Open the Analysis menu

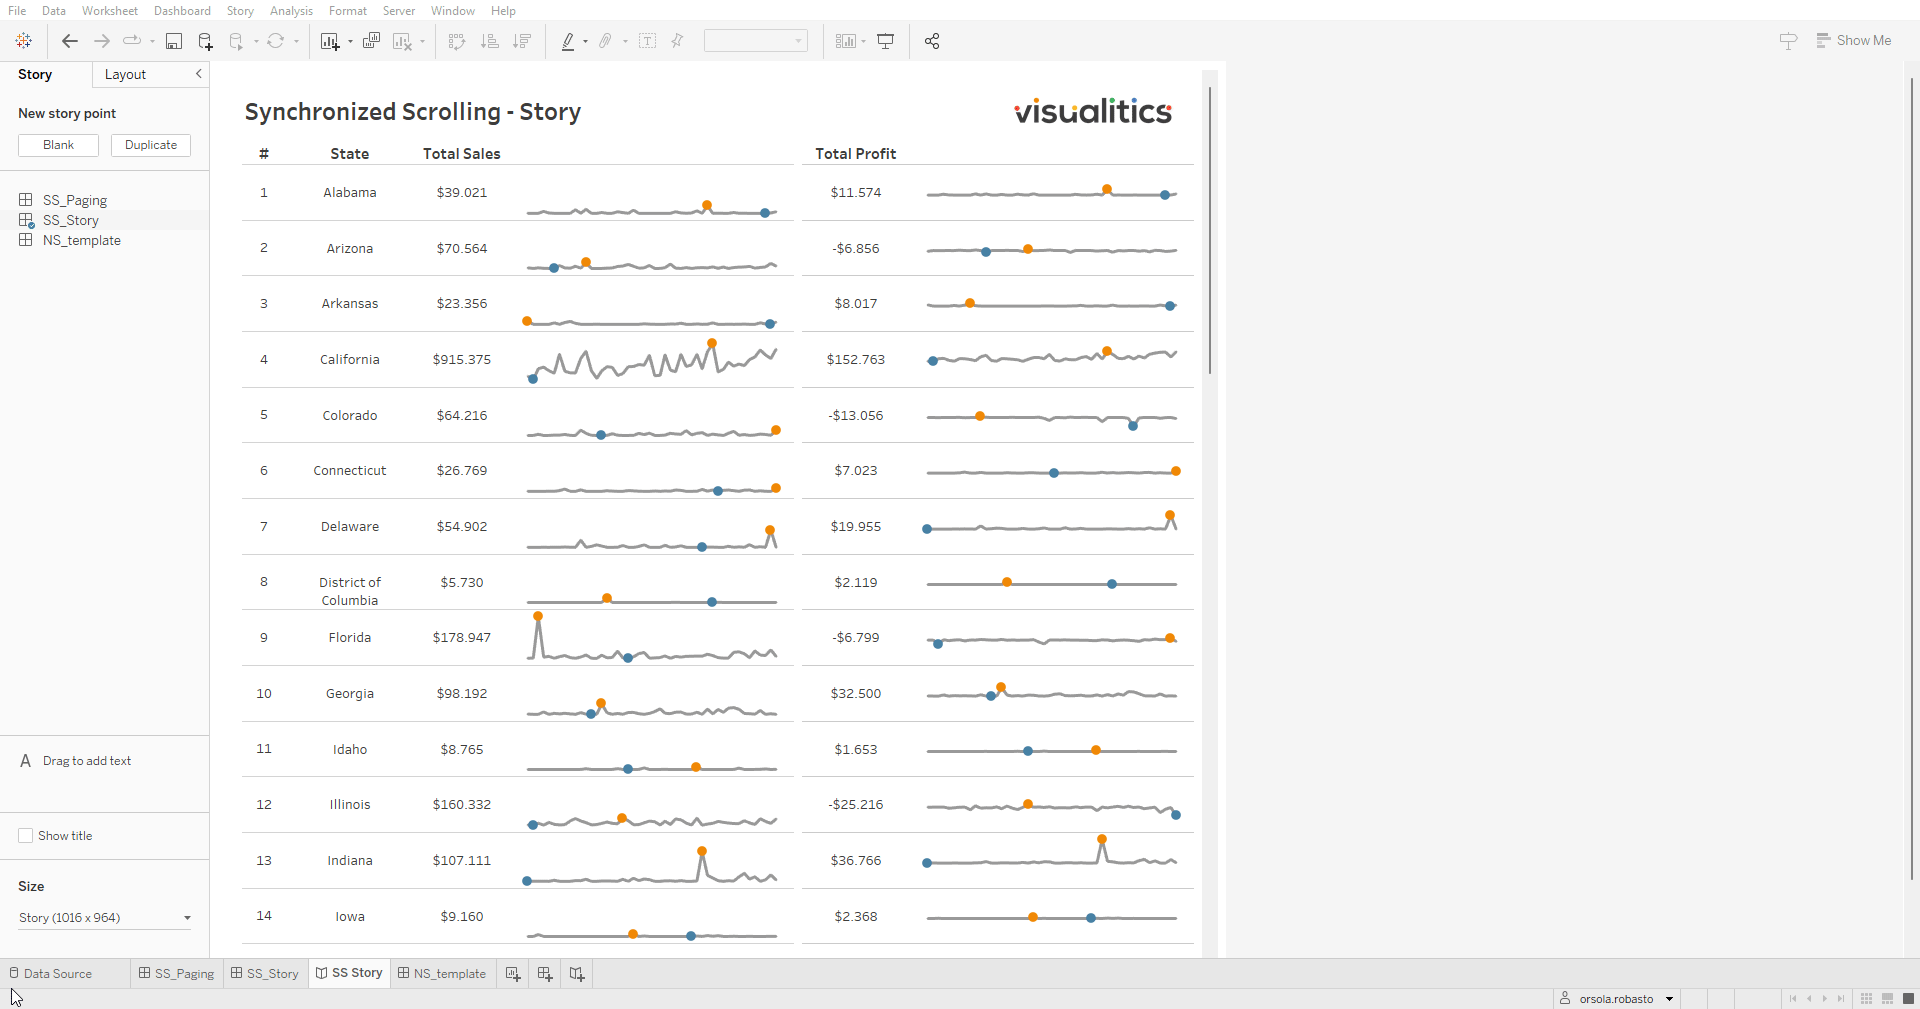[x=291, y=11]
